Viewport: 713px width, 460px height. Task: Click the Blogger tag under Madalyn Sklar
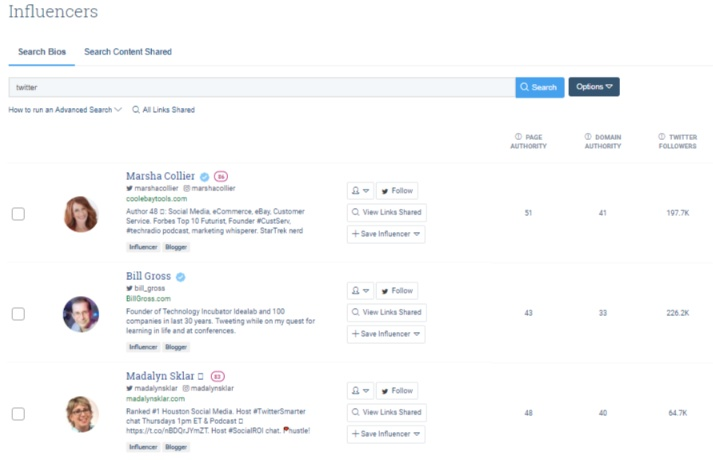[176, 447]
